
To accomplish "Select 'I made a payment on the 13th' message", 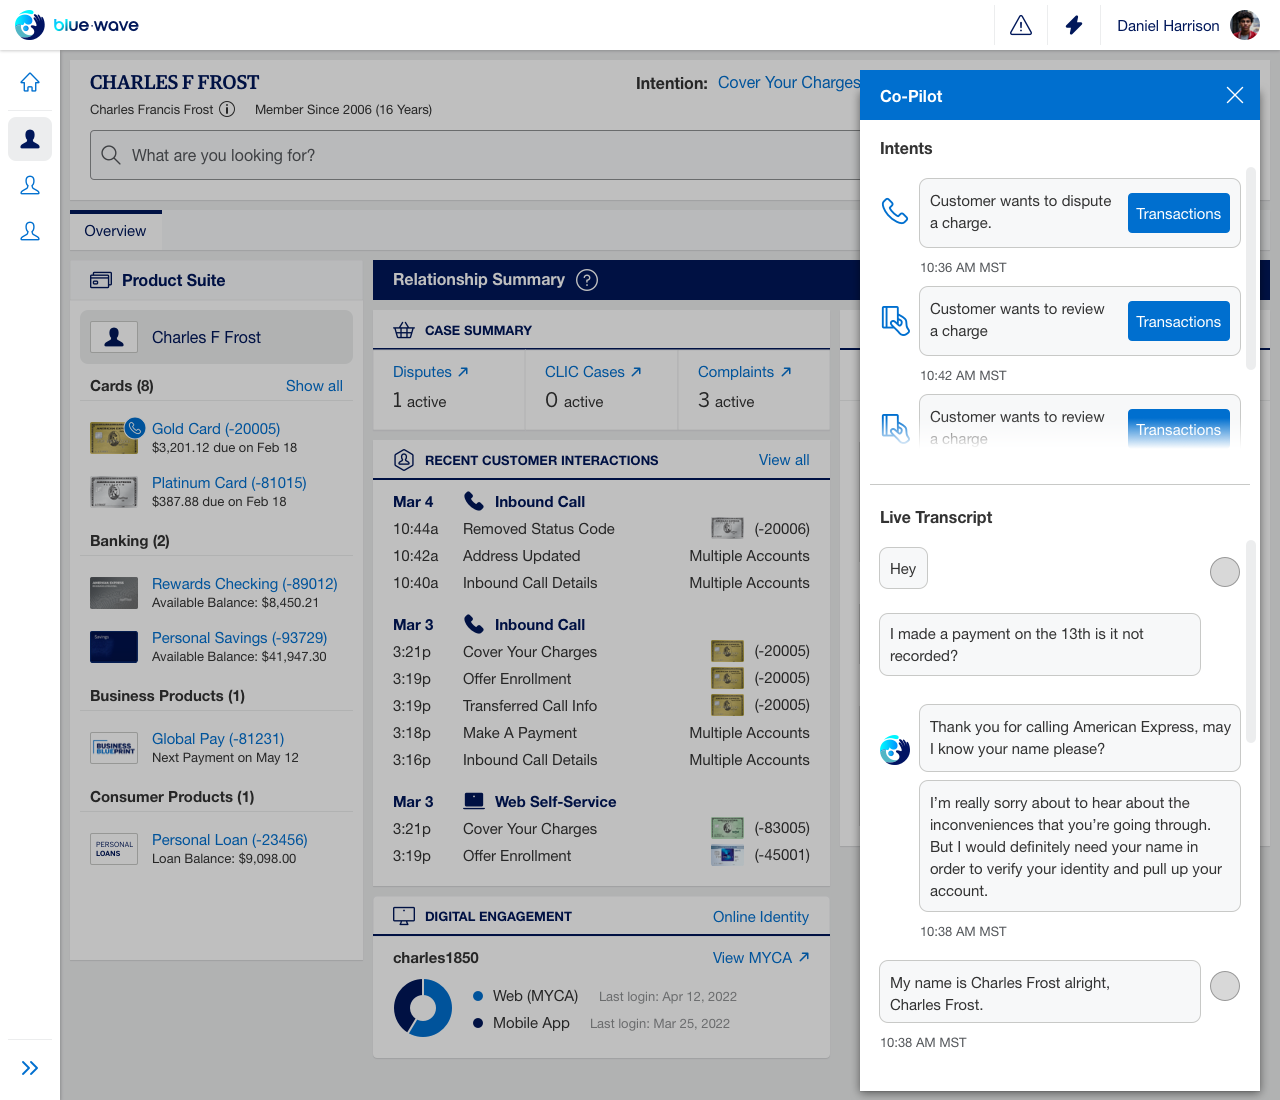I will [x=1040, y=645].
